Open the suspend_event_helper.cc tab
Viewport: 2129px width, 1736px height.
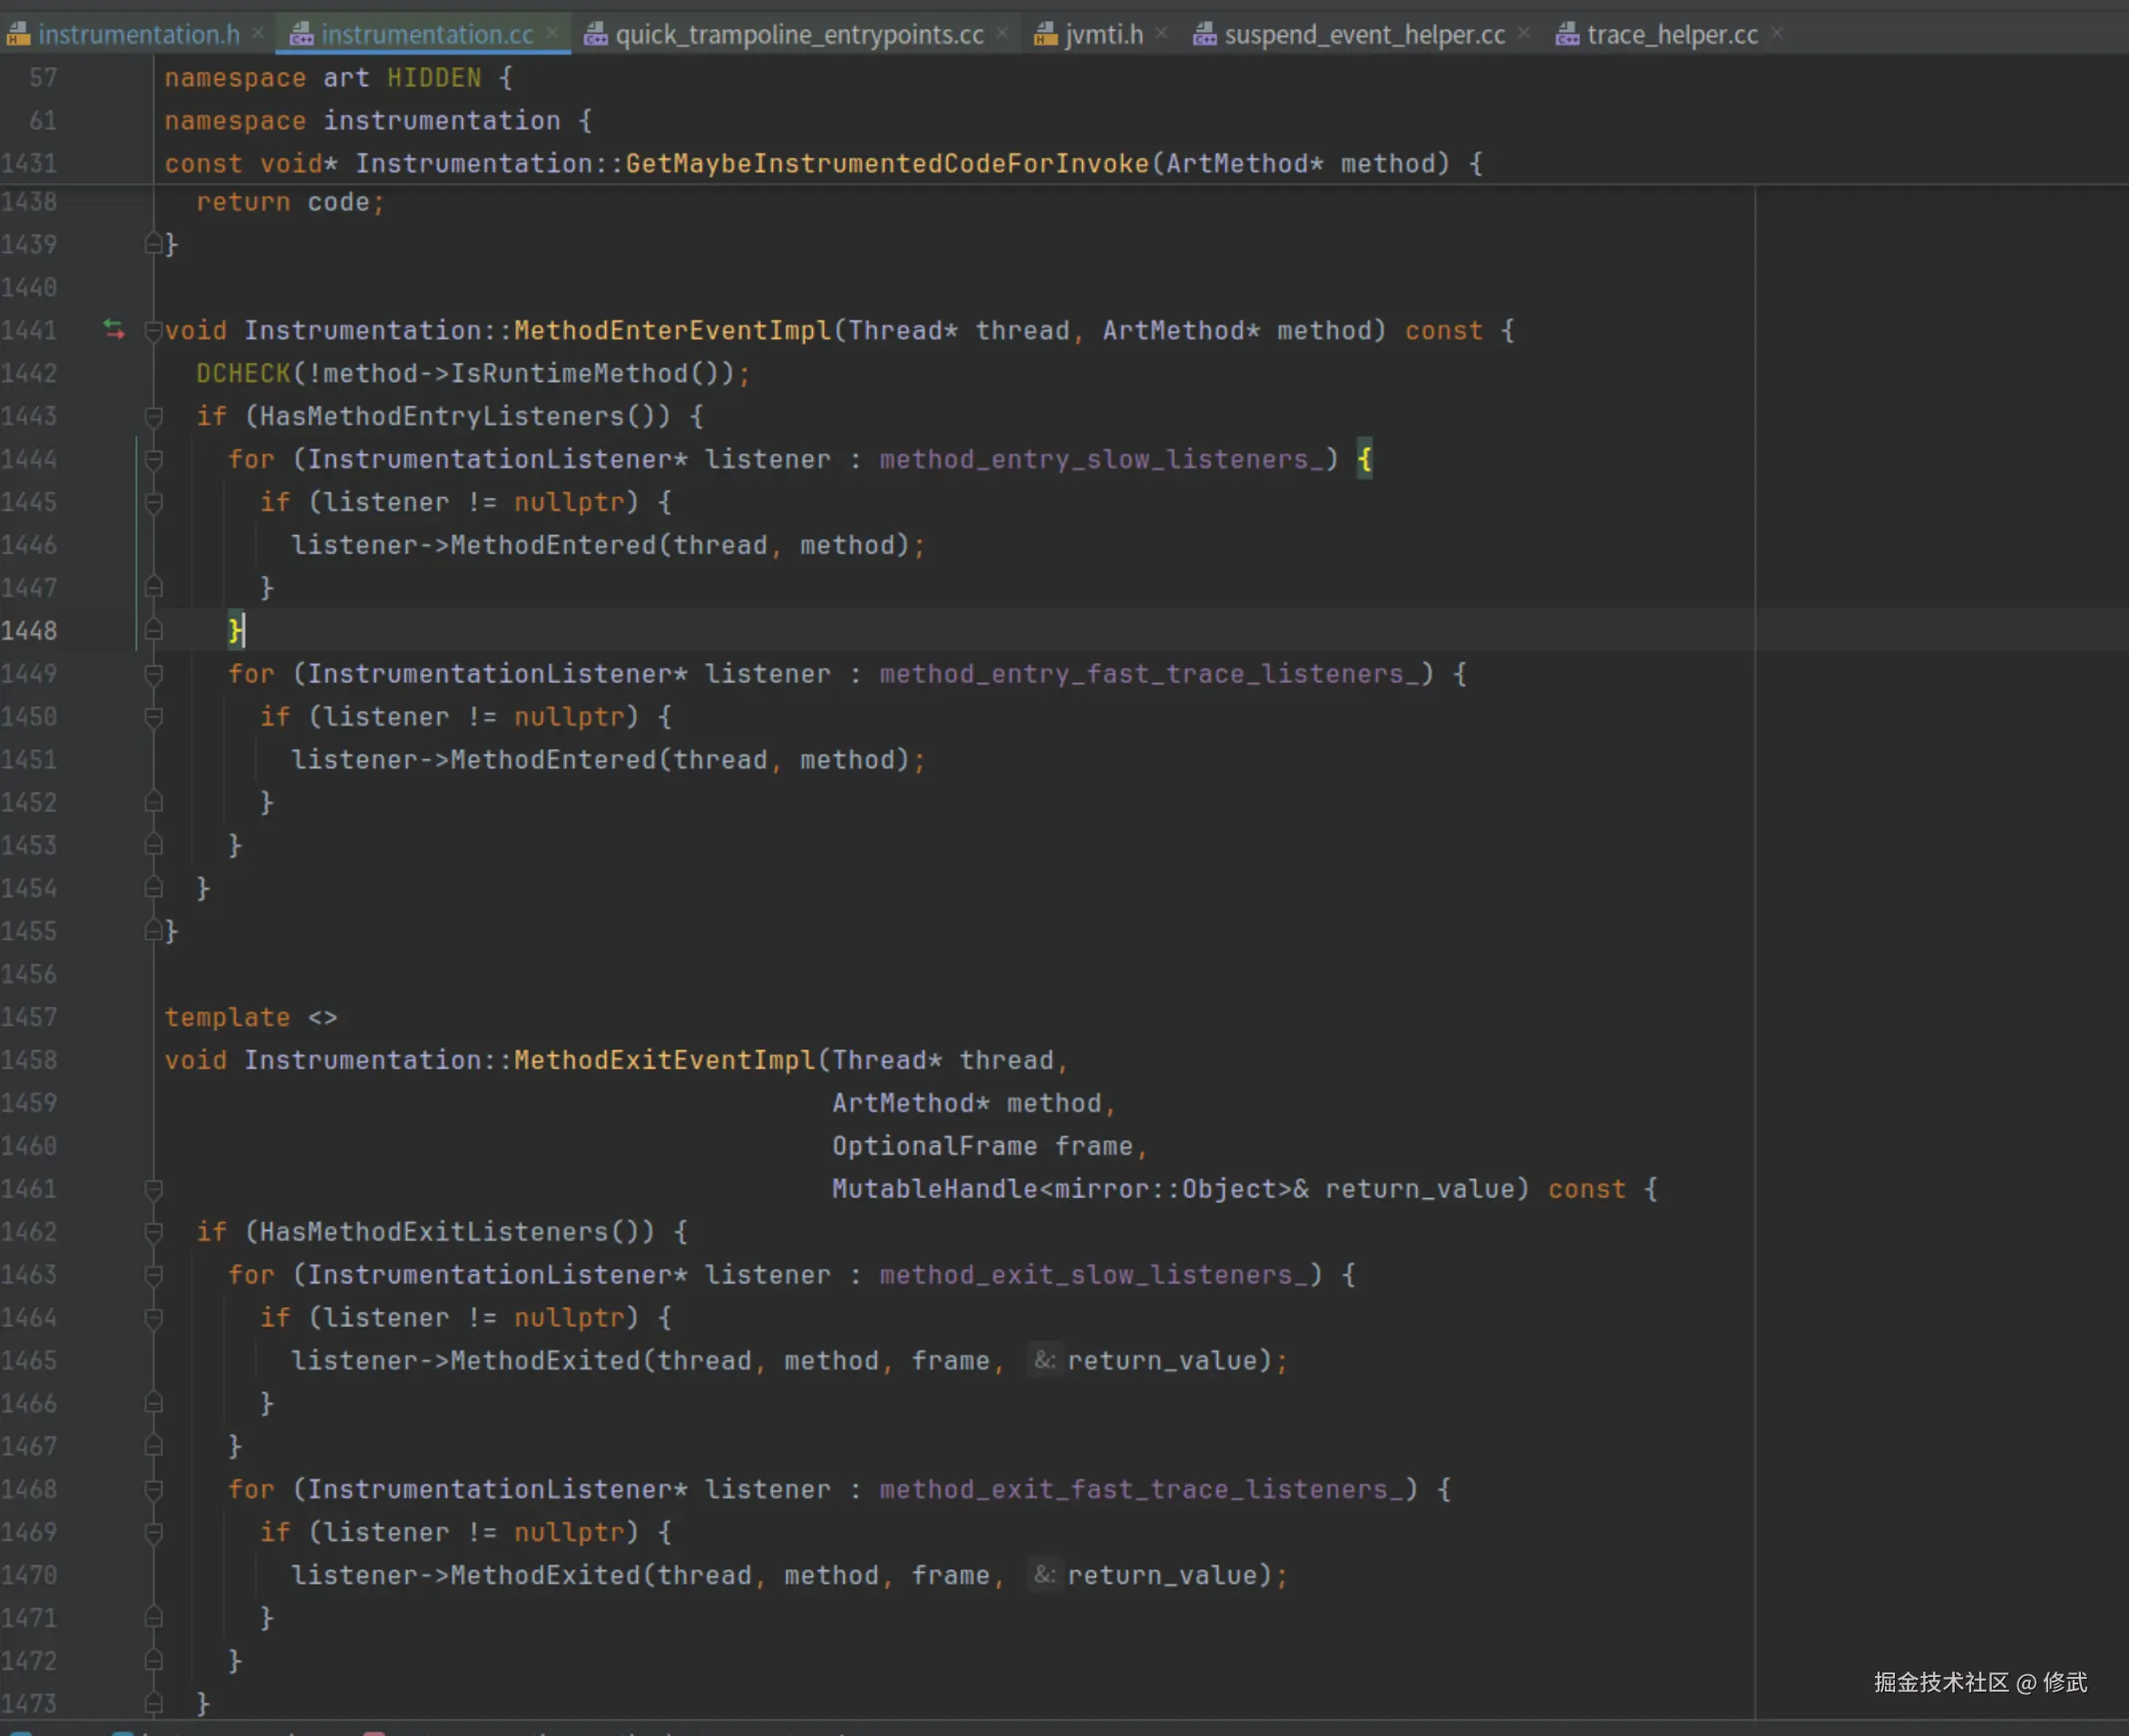point(1363,35)
